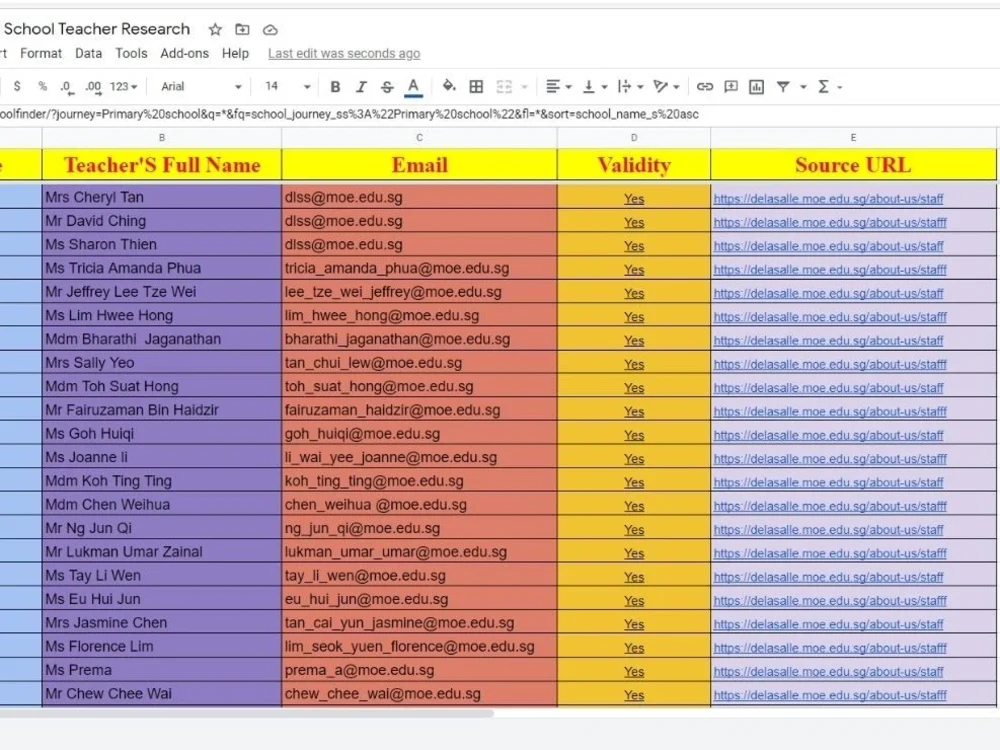
Task: Select the email fairuzaman_haidzir@moe.edu.sg
Action: click(x=419, y=409)
